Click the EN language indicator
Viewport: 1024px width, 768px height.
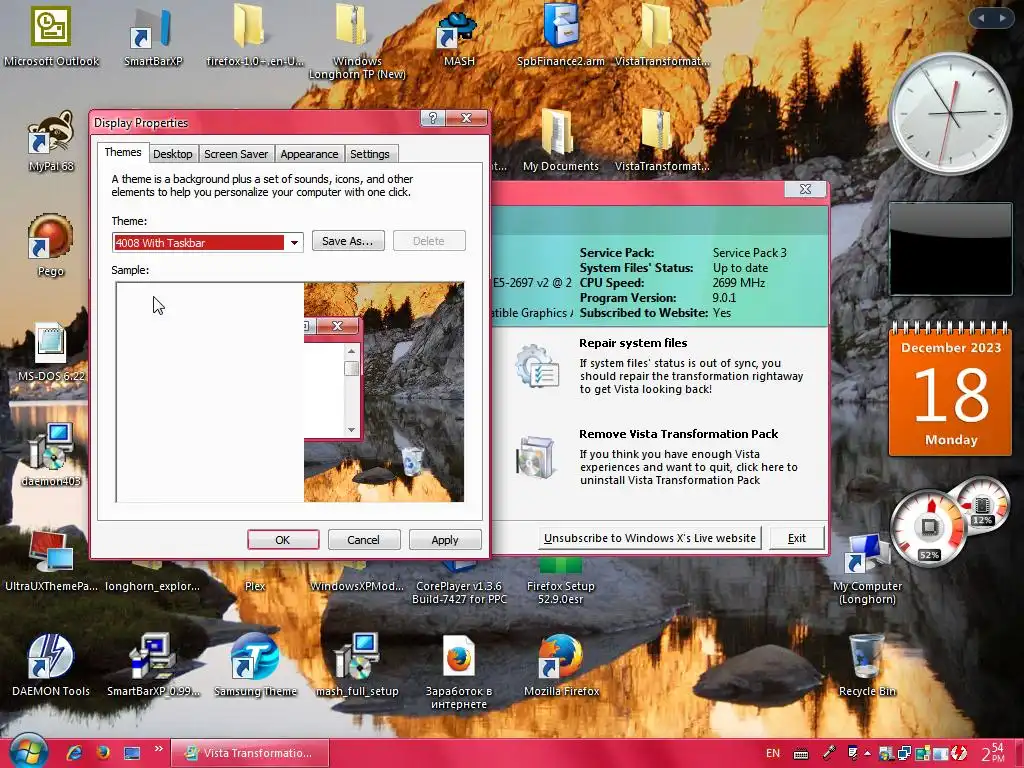(x=773, y=753)
